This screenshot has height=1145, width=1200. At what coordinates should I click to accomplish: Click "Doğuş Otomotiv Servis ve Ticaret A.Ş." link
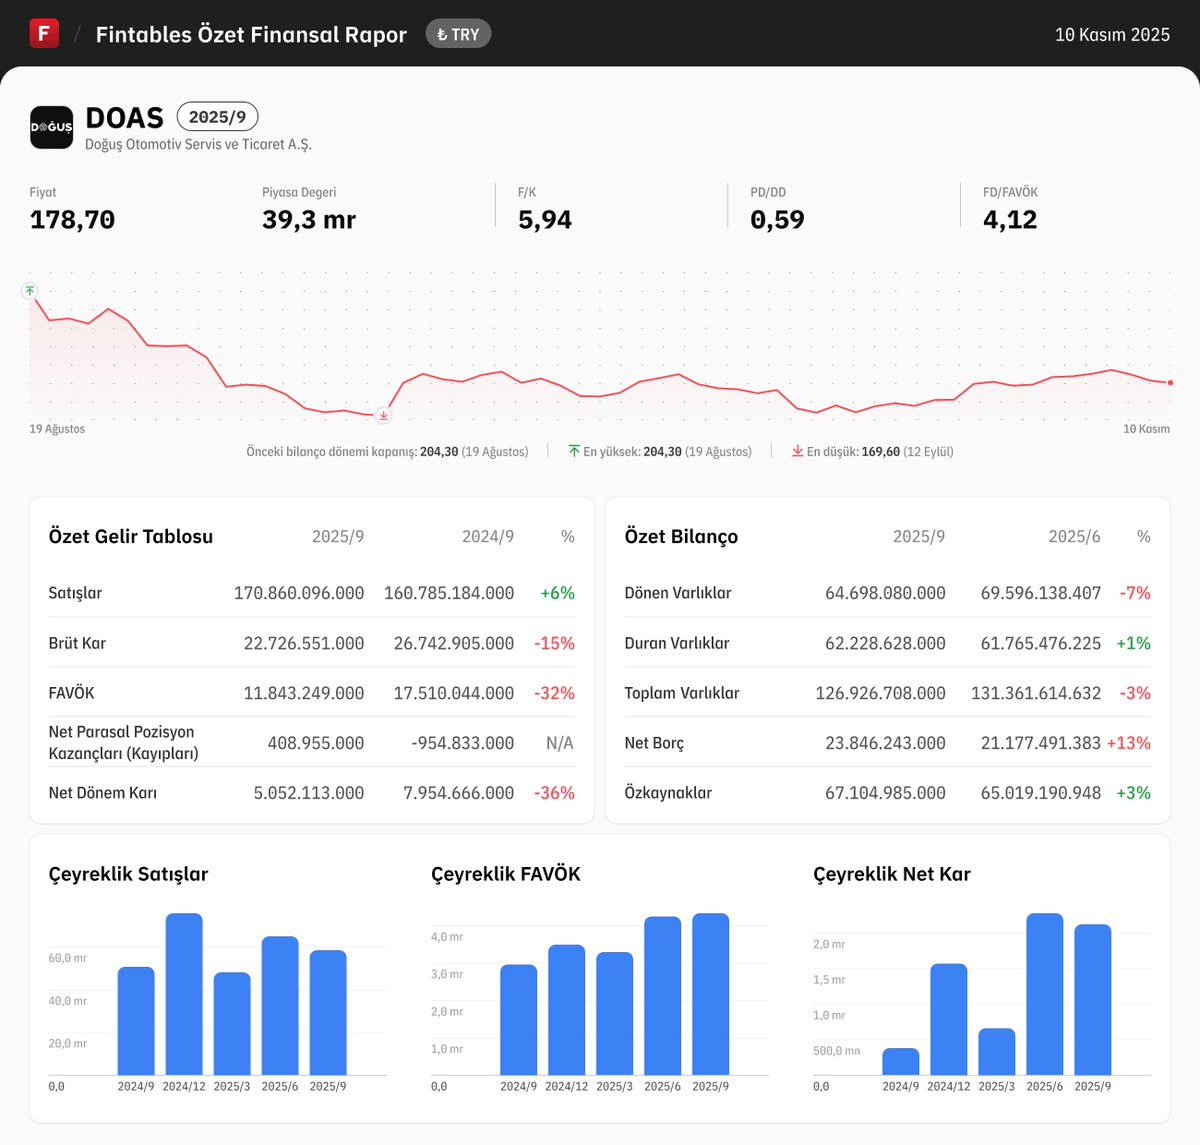(198, 144)
